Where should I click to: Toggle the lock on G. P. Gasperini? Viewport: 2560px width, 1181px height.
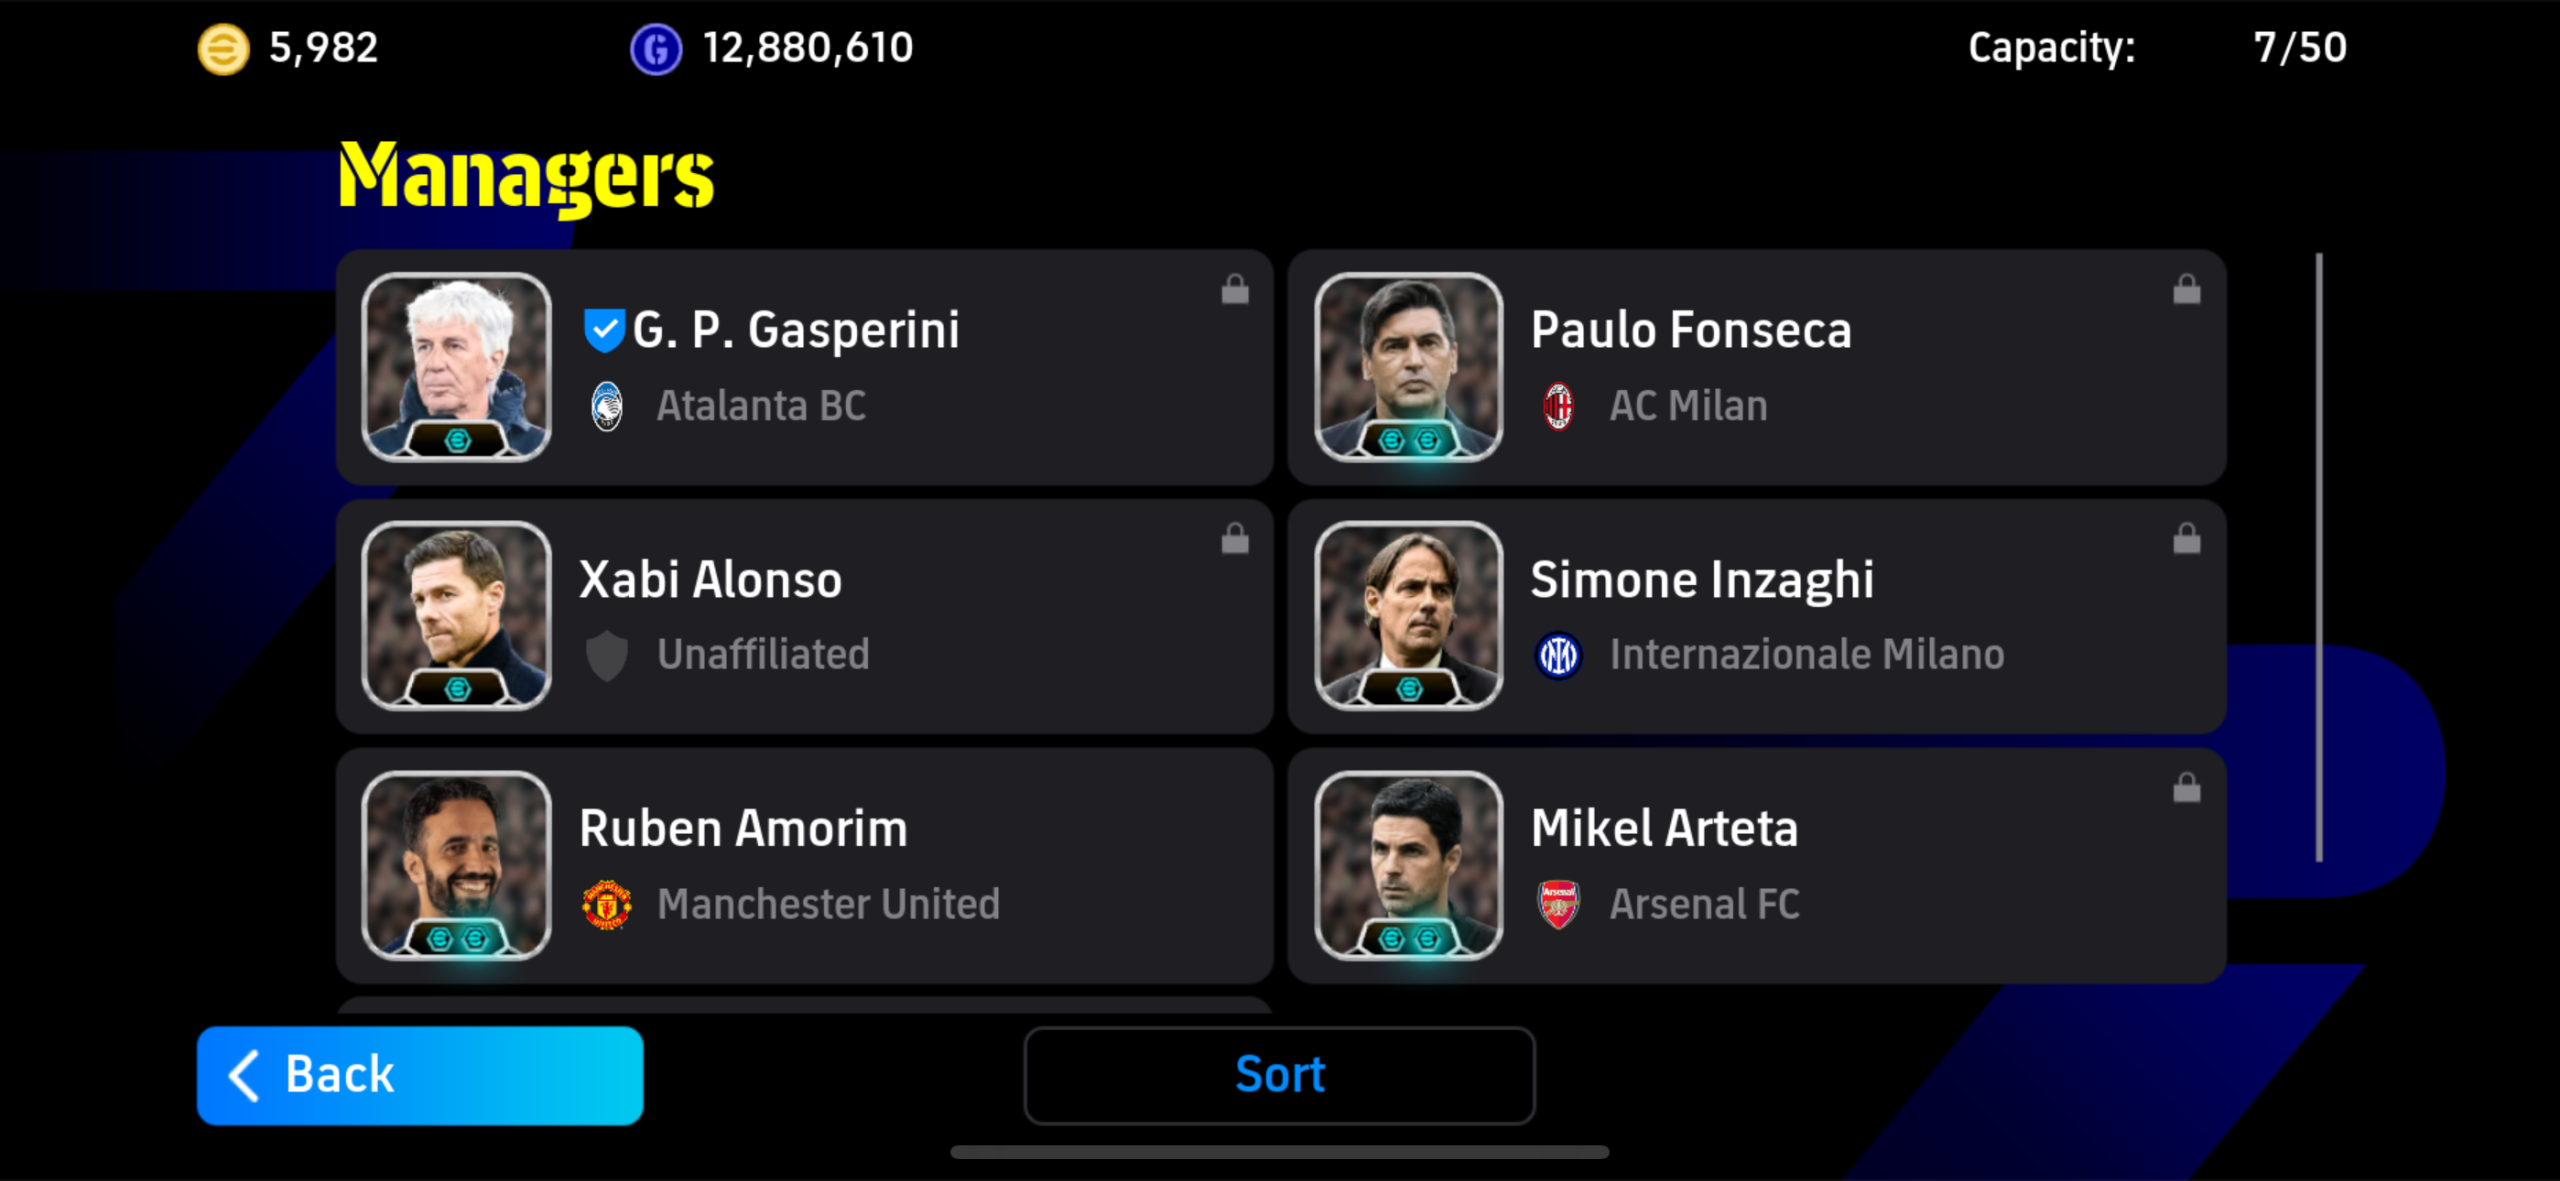1235,290
